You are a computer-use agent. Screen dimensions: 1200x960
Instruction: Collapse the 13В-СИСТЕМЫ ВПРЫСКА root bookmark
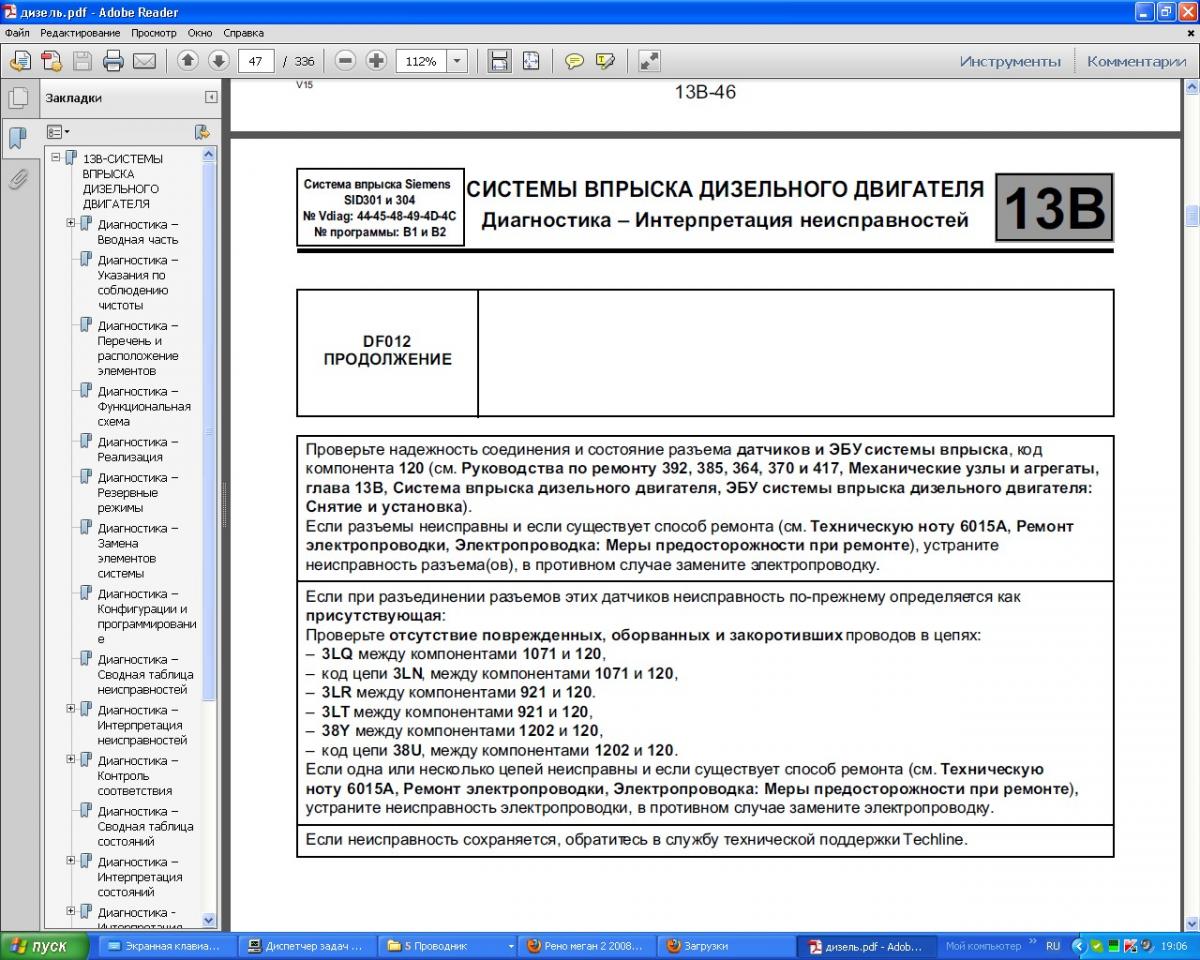(56, 158)
